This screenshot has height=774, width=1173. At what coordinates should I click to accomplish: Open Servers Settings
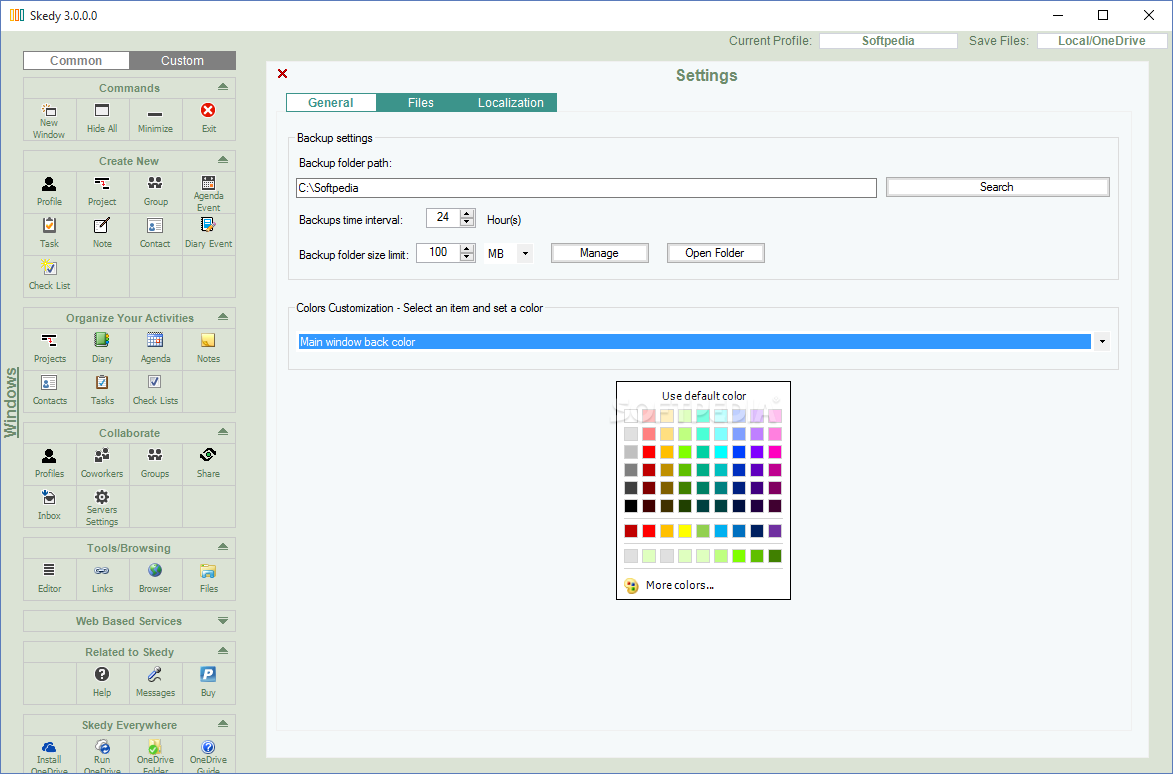pyautogui.click(x=102, y=507)
